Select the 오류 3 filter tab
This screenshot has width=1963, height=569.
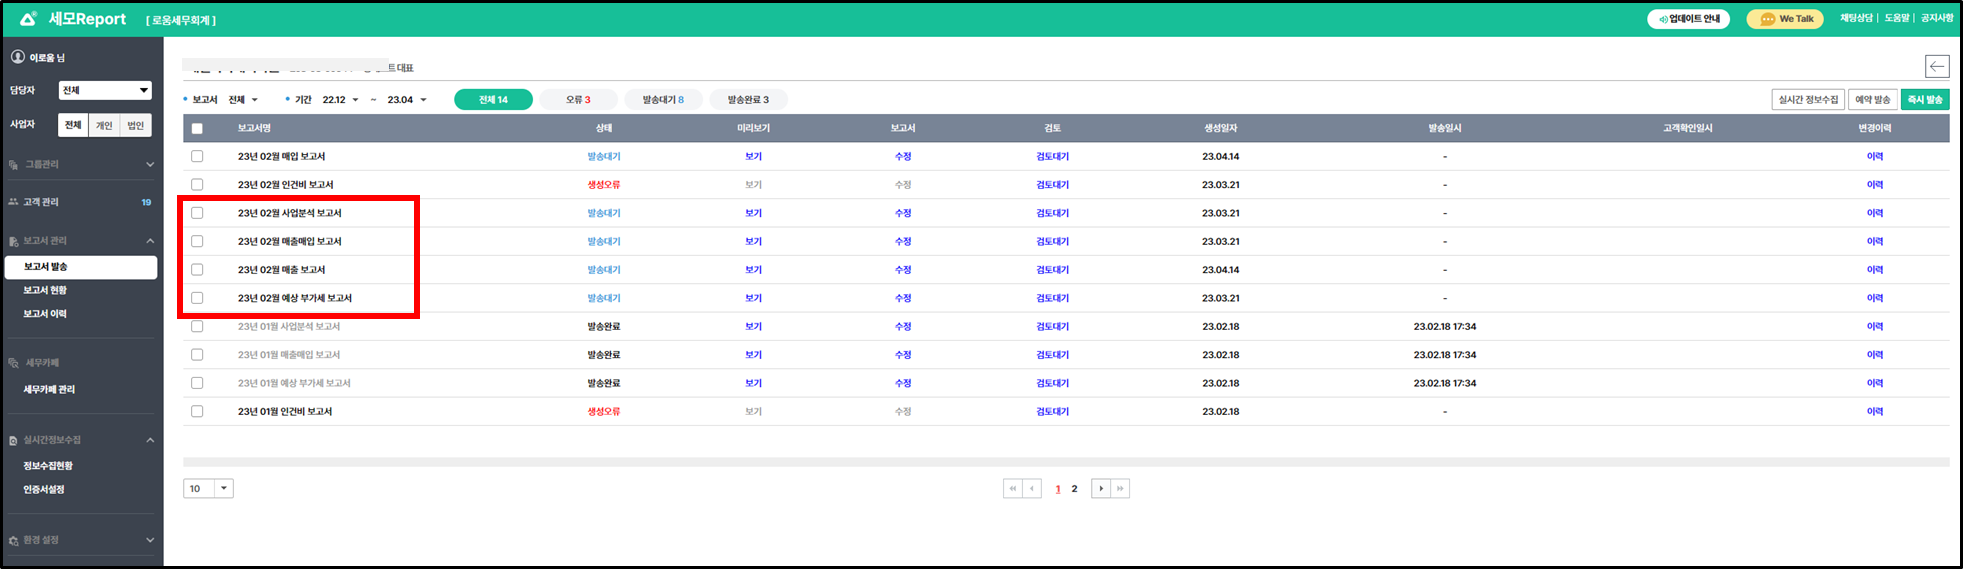tap(578, 100)
